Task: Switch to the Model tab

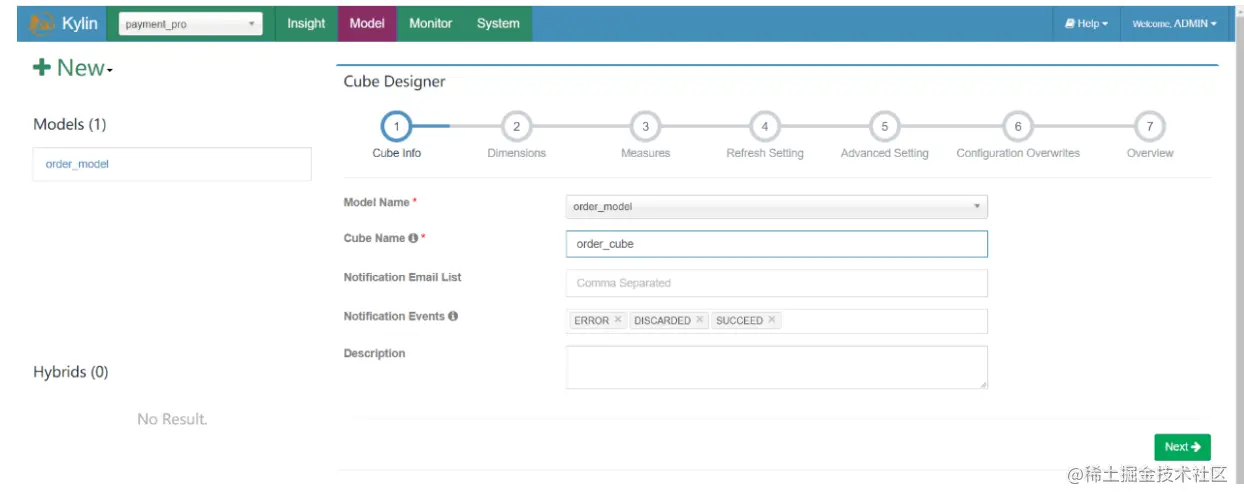Action: point(367,23)
